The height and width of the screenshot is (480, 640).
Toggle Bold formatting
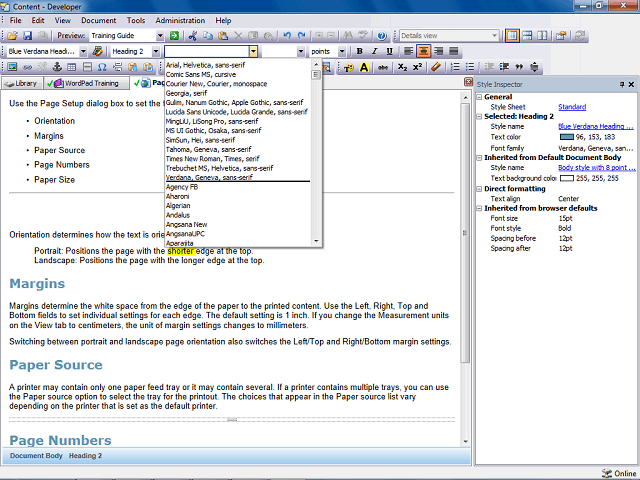pyautogui.click(x=360, y=51)
